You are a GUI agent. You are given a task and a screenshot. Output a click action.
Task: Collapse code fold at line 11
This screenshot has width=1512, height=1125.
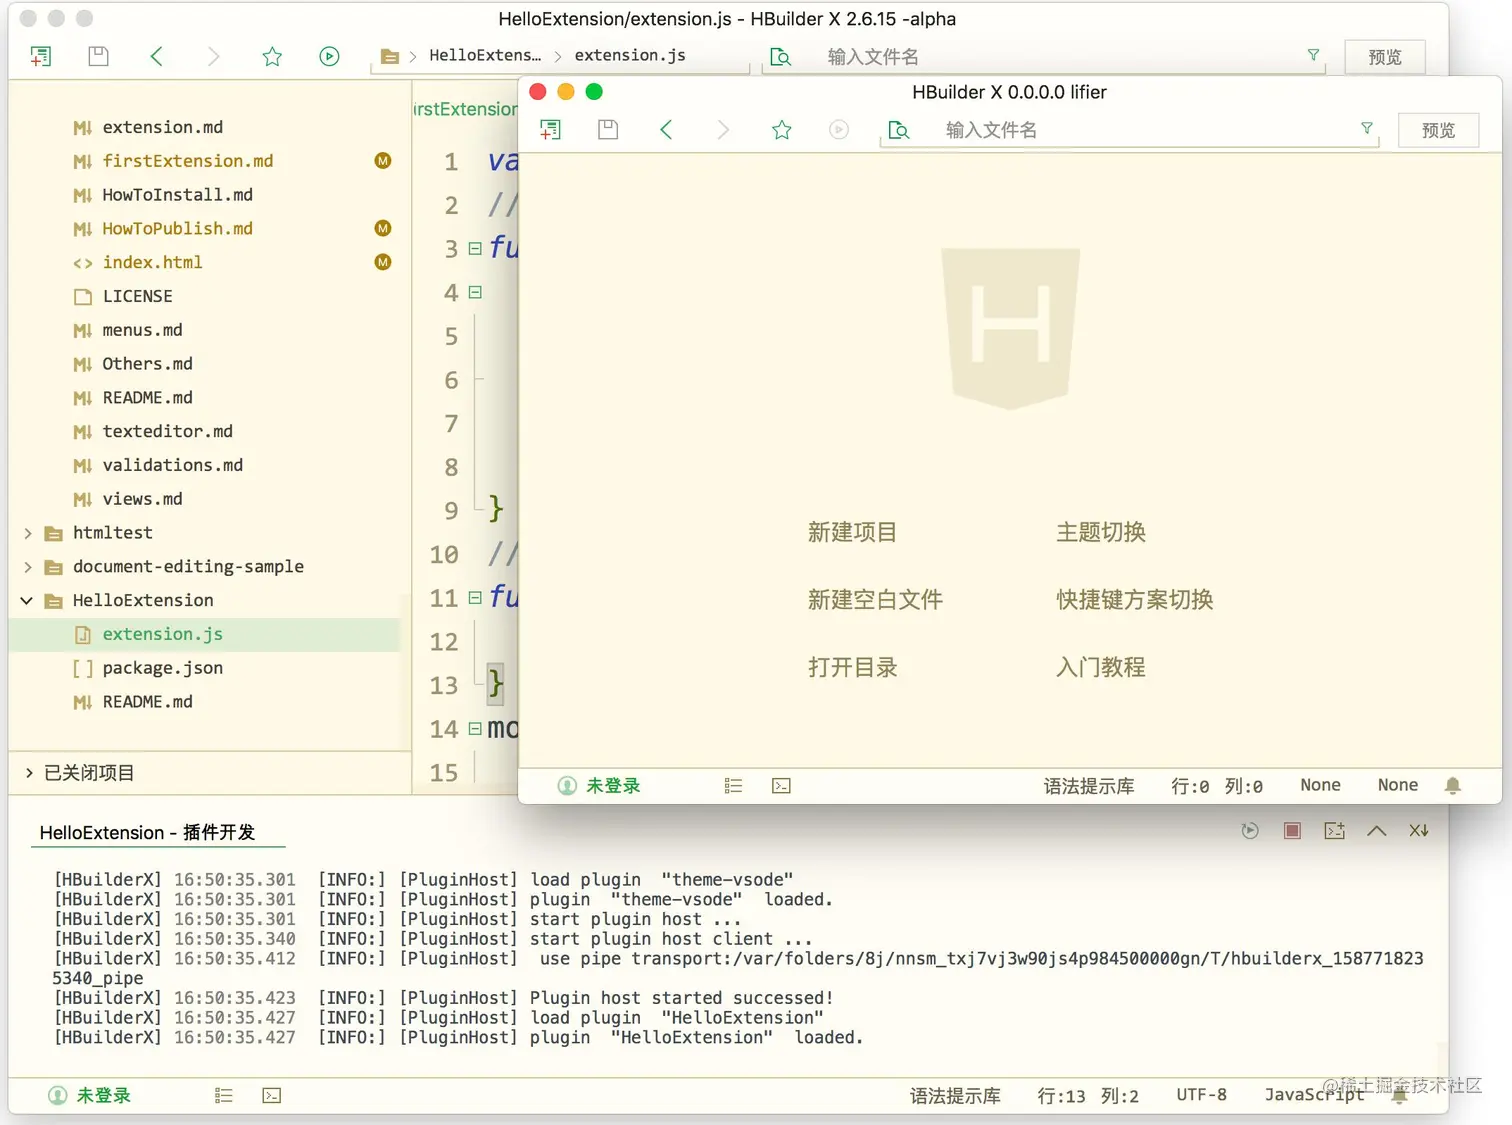click(x=475, y=597)
